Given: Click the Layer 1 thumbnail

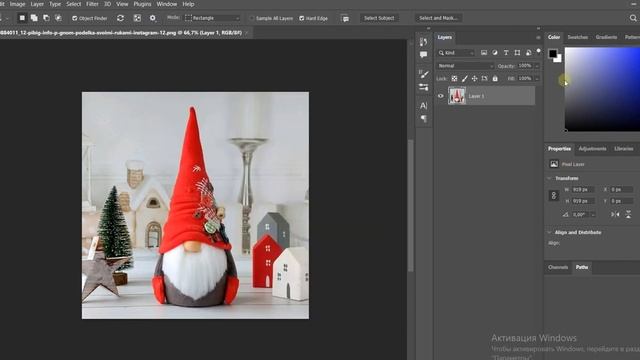Looking at the screenshot, I should click(x=457, y=96).
